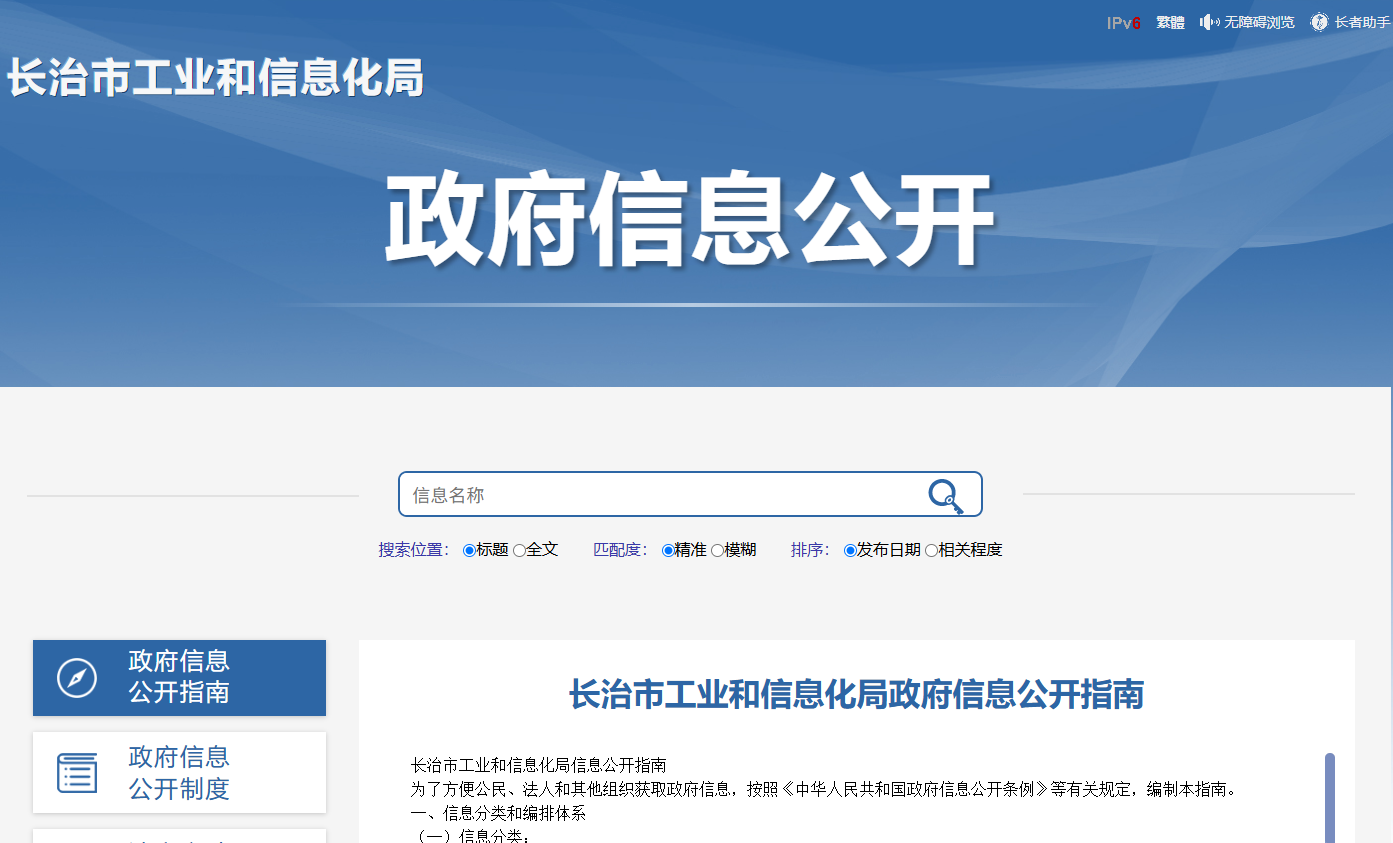Switch to traditional Chinese 繁體
The width and height of the screenshot is (1393, 843).
tap(1171, 22)
